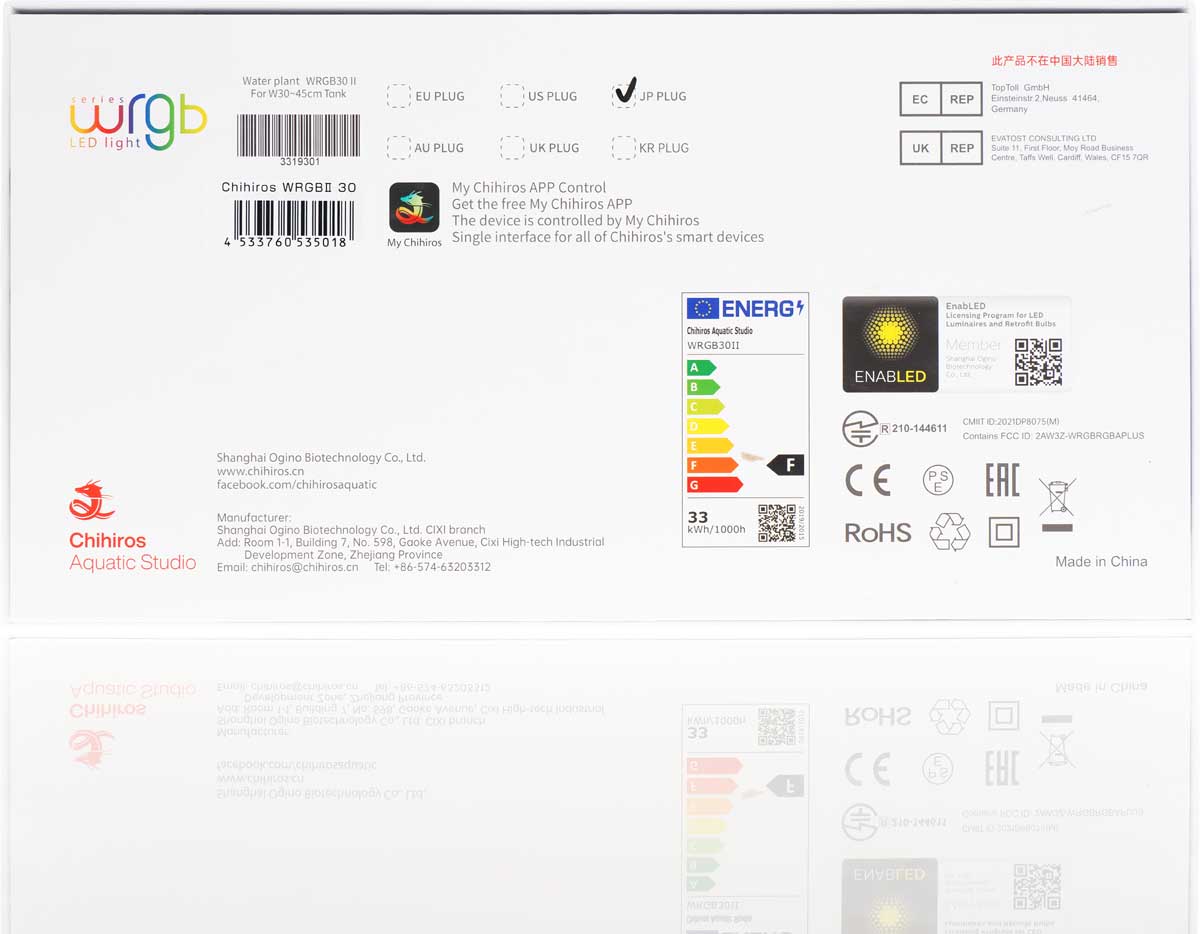Click the RoHS compliance logo
The height and width of the screenshot is (934, 1200).
point(878,533)
